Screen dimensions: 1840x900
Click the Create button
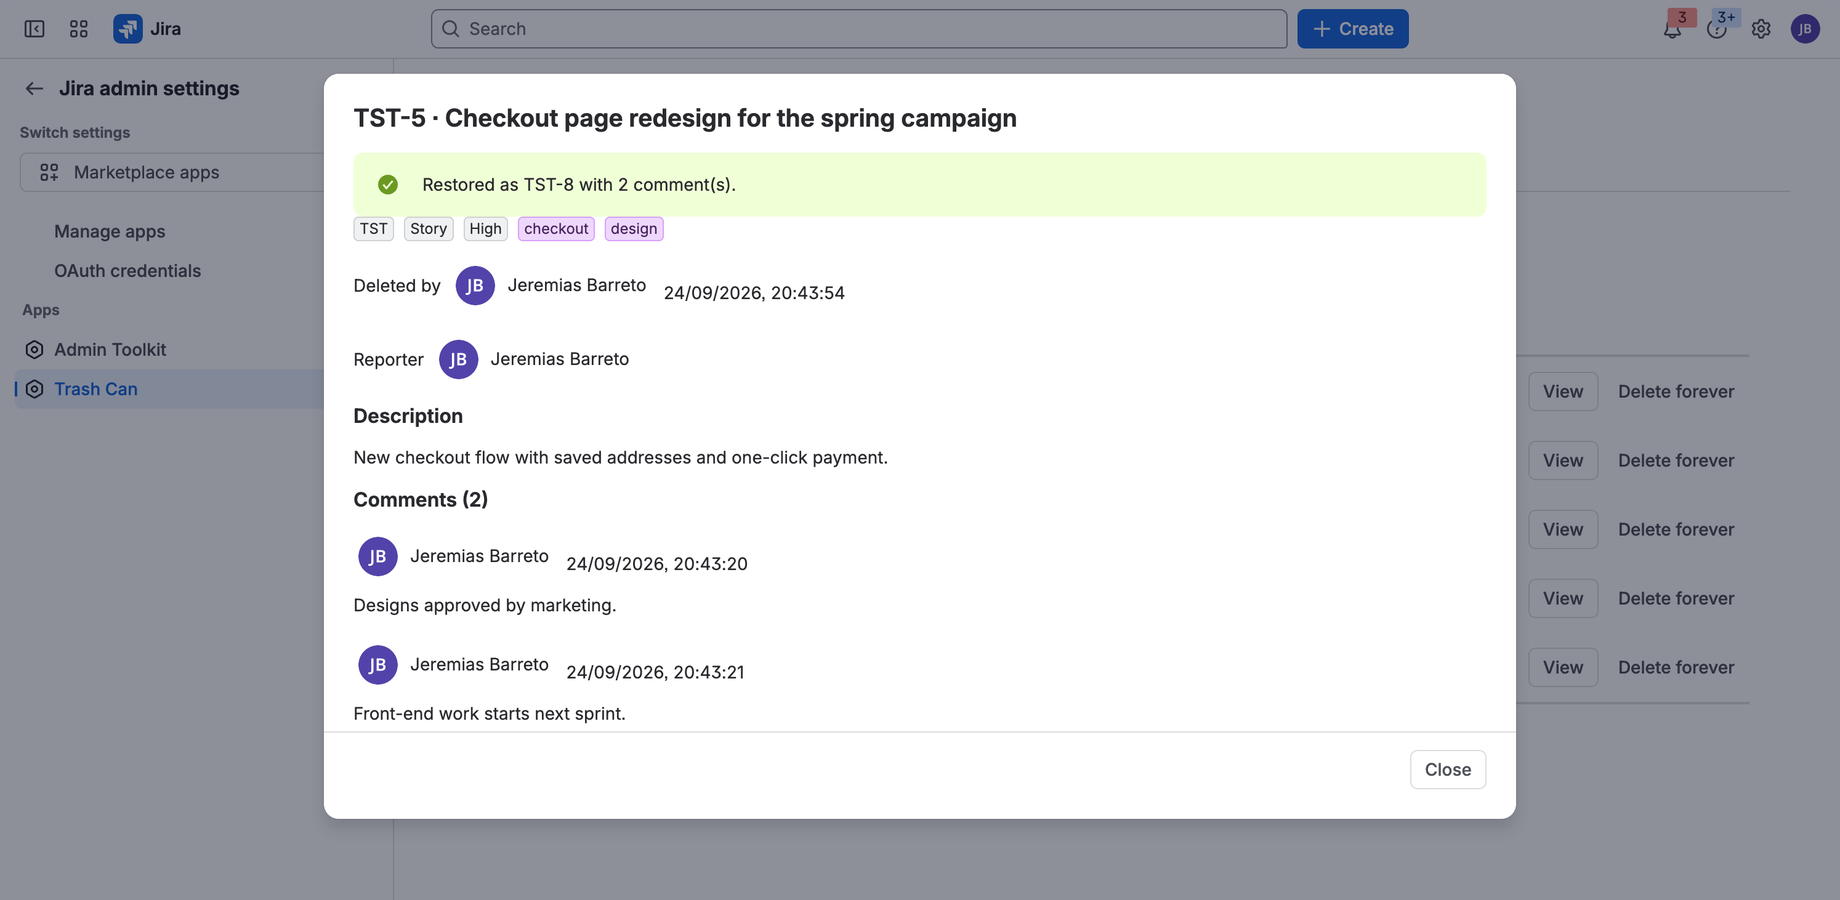coord(1352,29)
